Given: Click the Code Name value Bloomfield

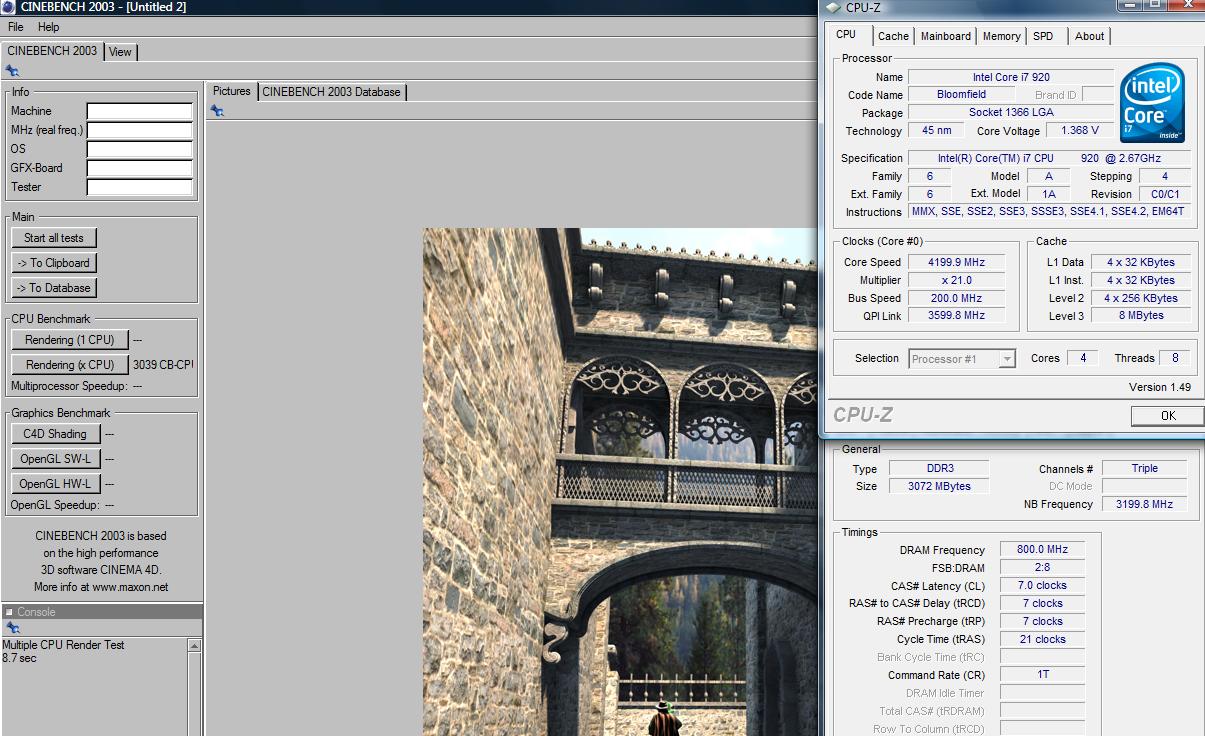Looking at the screenshot, I should pos(961,94).
